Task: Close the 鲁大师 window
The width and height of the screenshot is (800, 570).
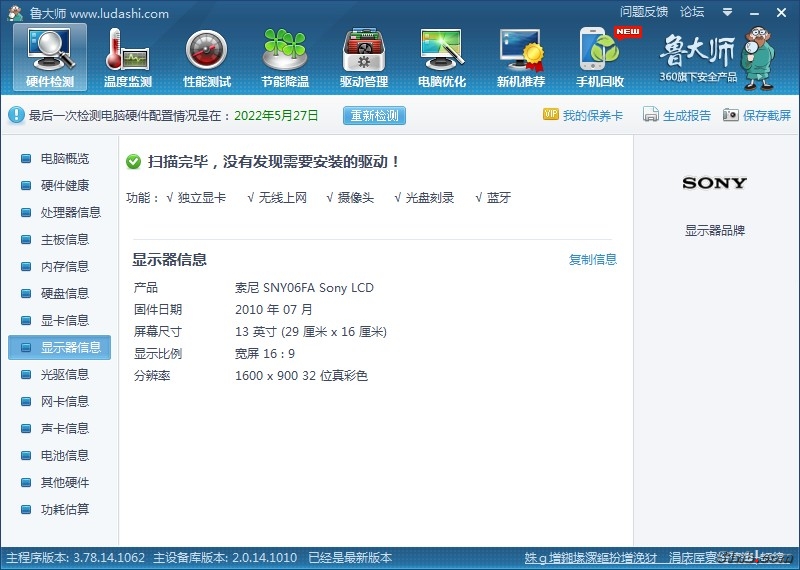Action: click(781, 13)
